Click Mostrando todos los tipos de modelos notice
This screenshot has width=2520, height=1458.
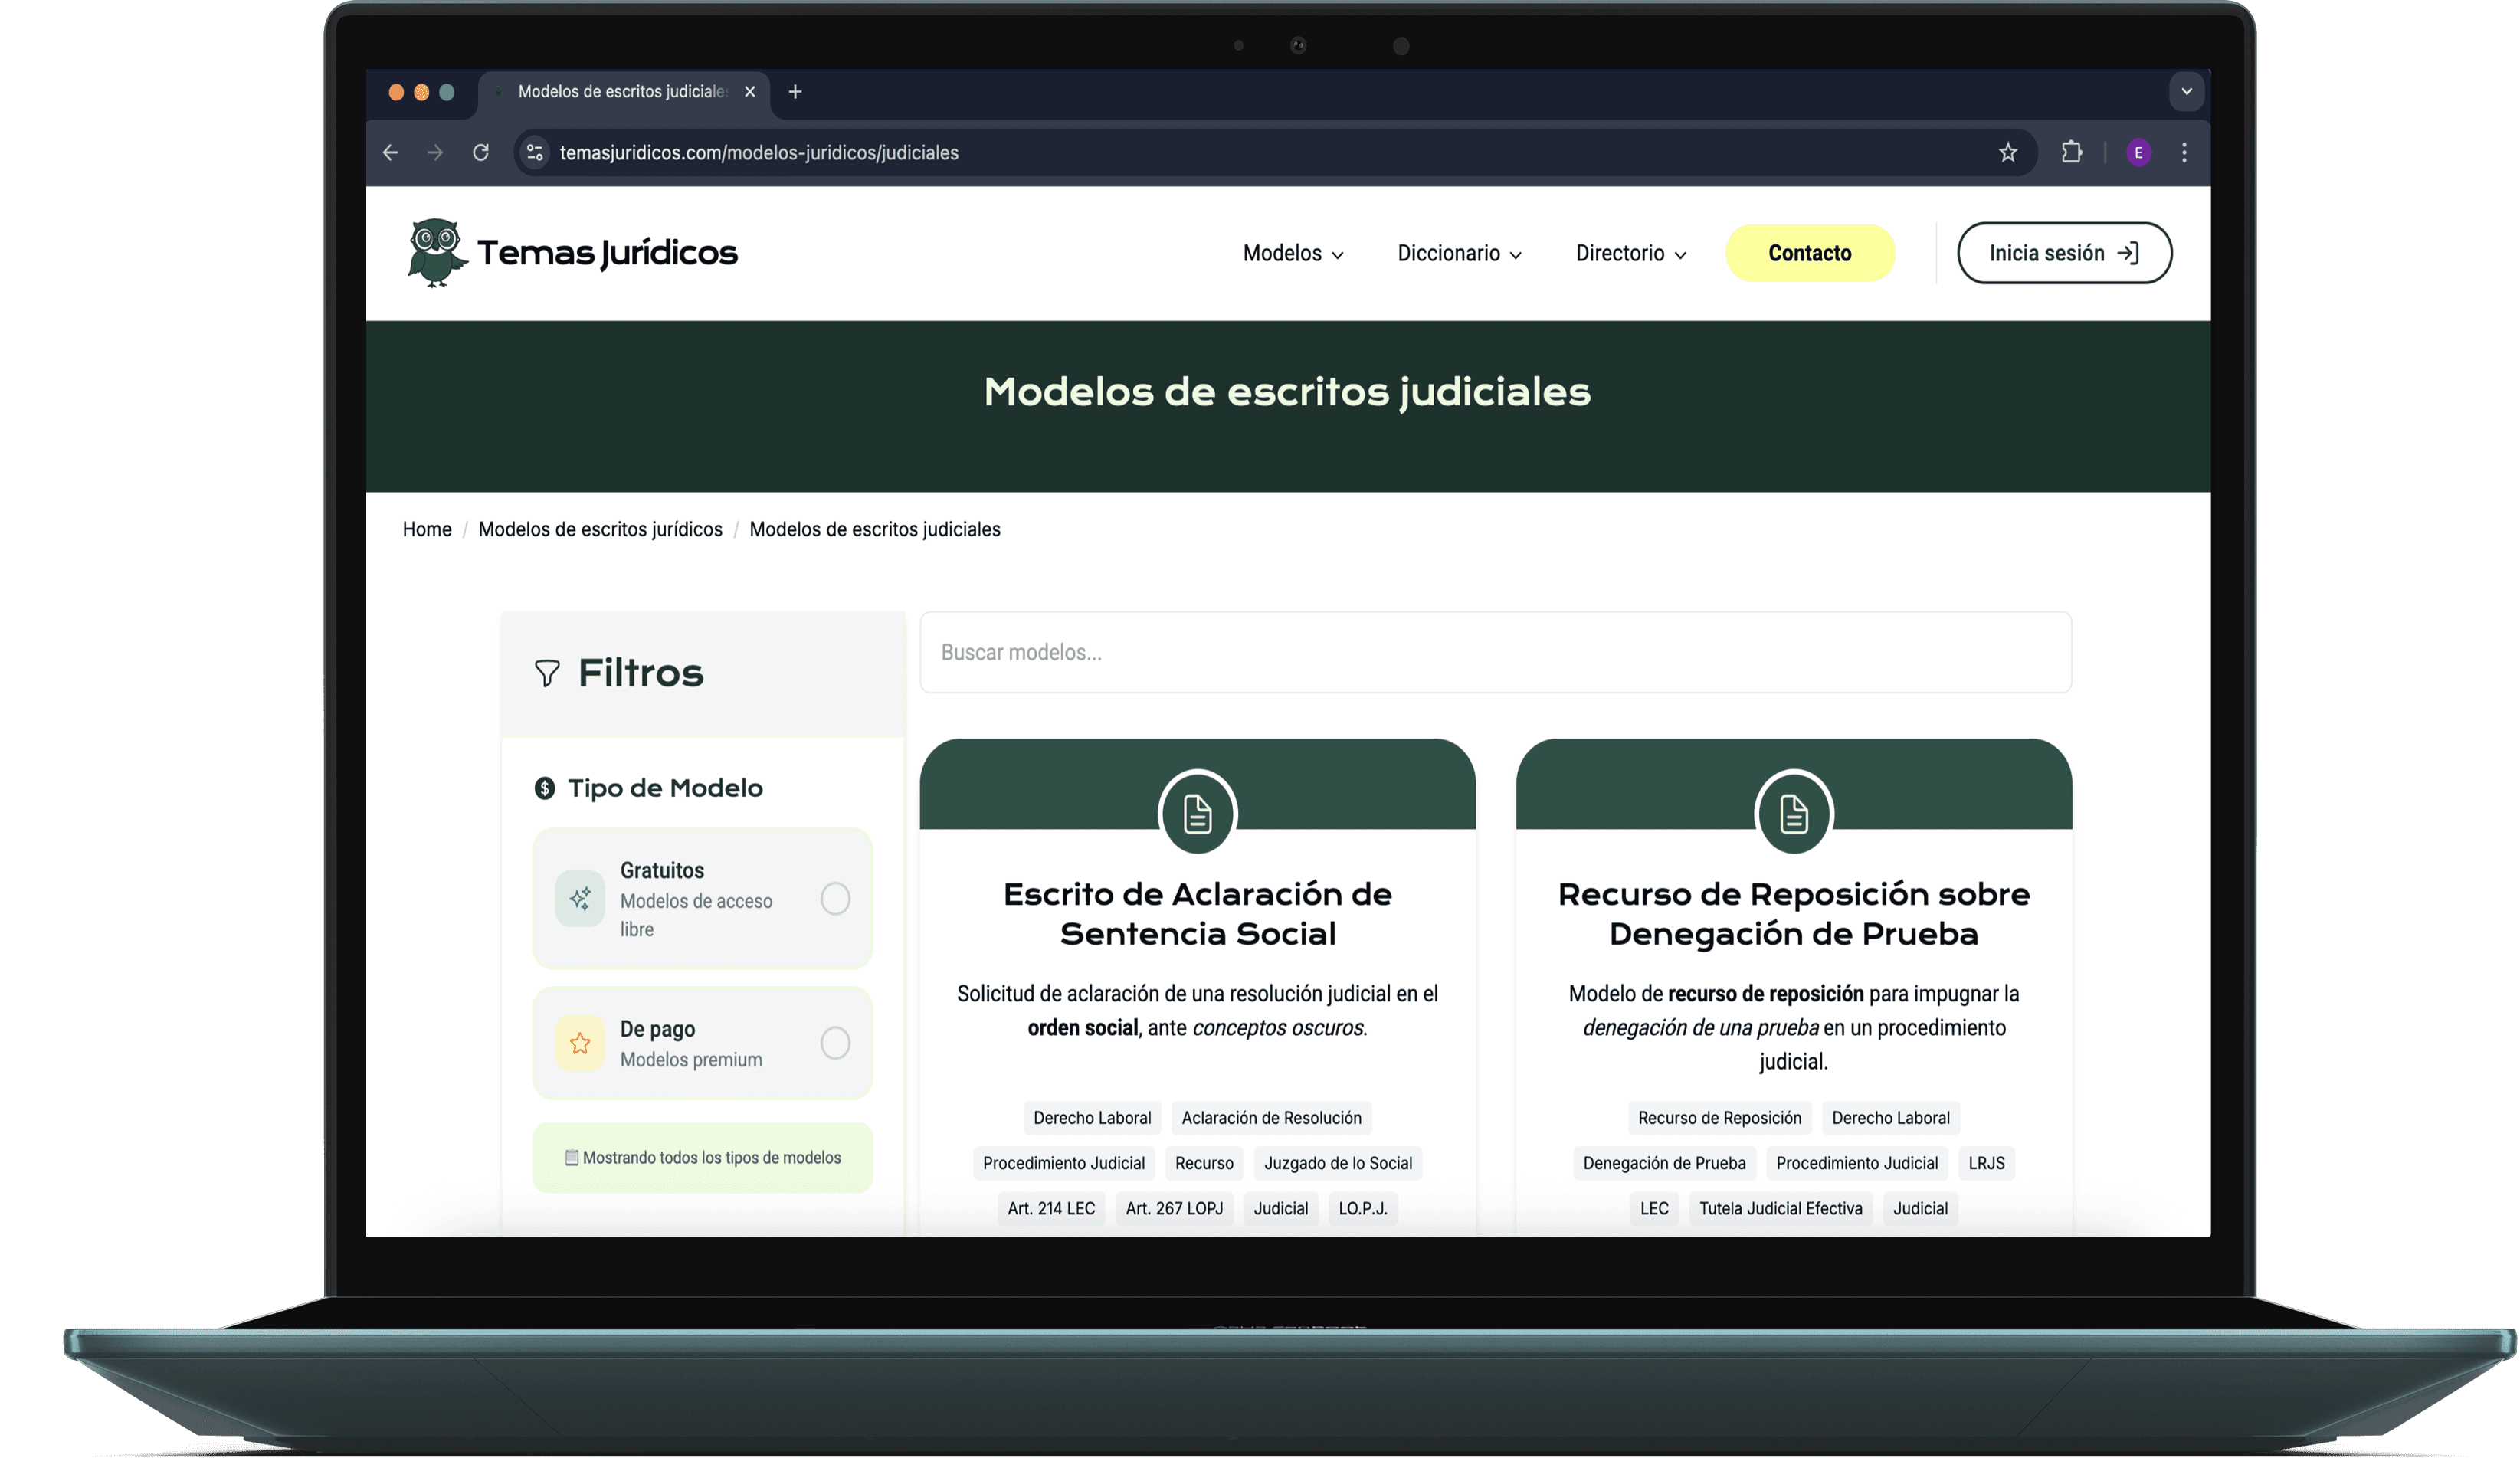click(703, 1158)
